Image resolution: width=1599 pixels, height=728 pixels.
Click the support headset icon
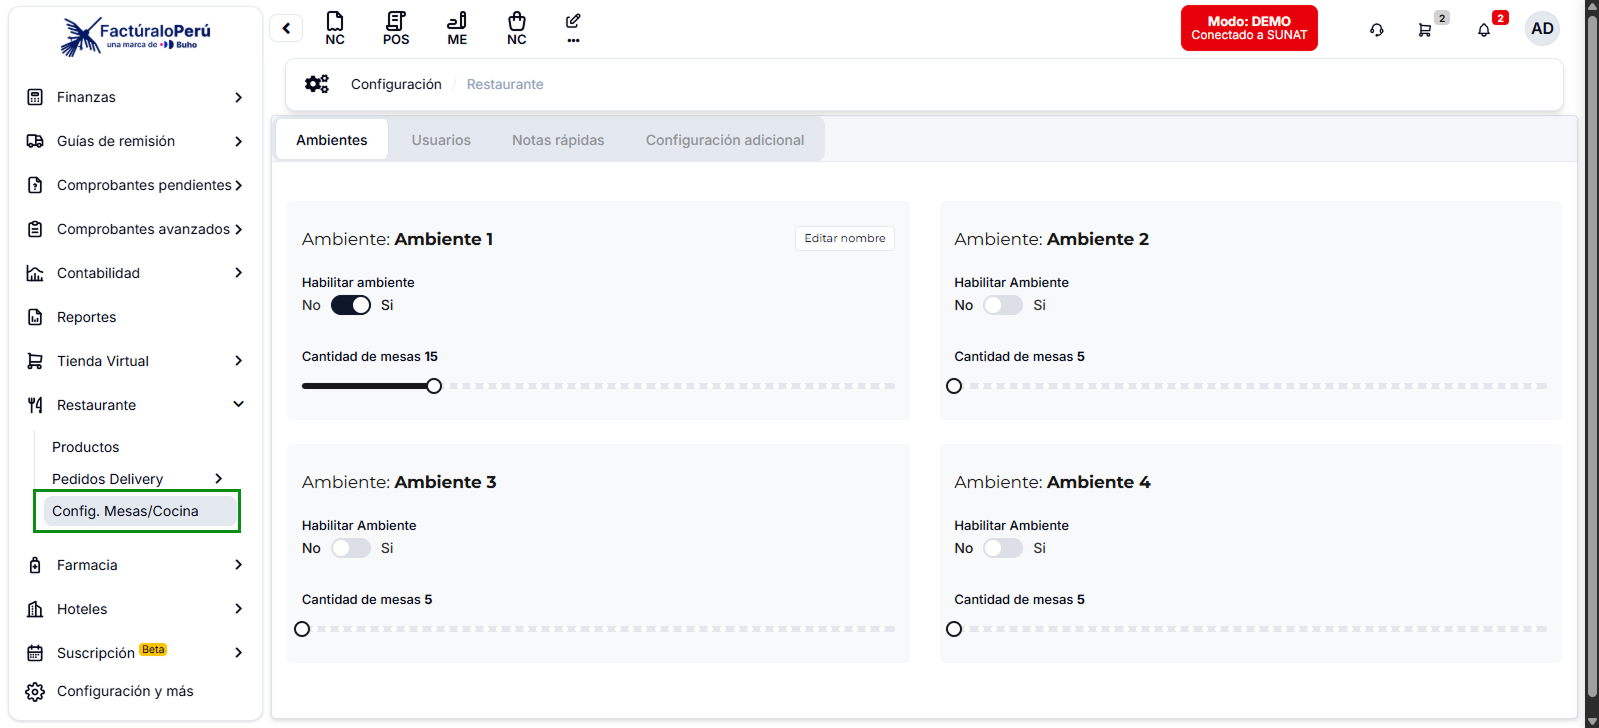click(x=1377, y=30)
